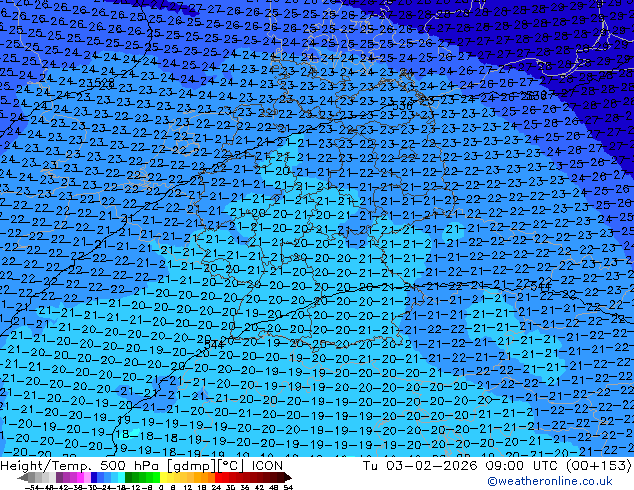Click the 528 contour label on the map
The image size is (634, 490).
(x=104, y=84)
